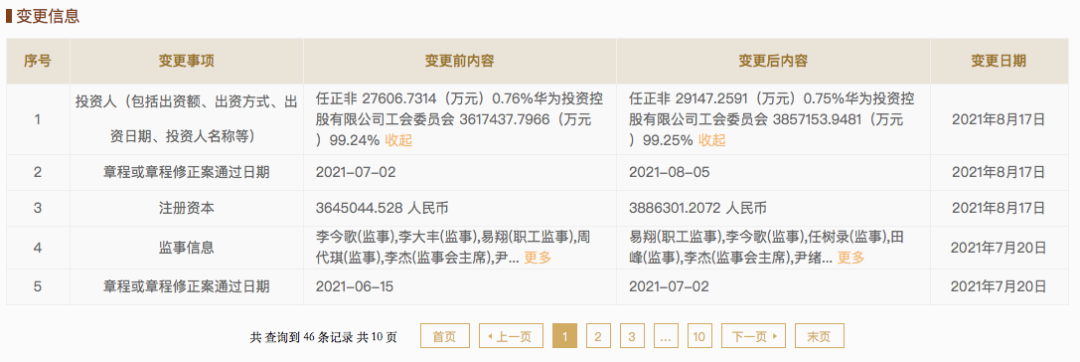Screen dimensions: 1080x362
Task: Click 变更日期 2021年7月20日 for 监事信息
Action: click(999, 248)
